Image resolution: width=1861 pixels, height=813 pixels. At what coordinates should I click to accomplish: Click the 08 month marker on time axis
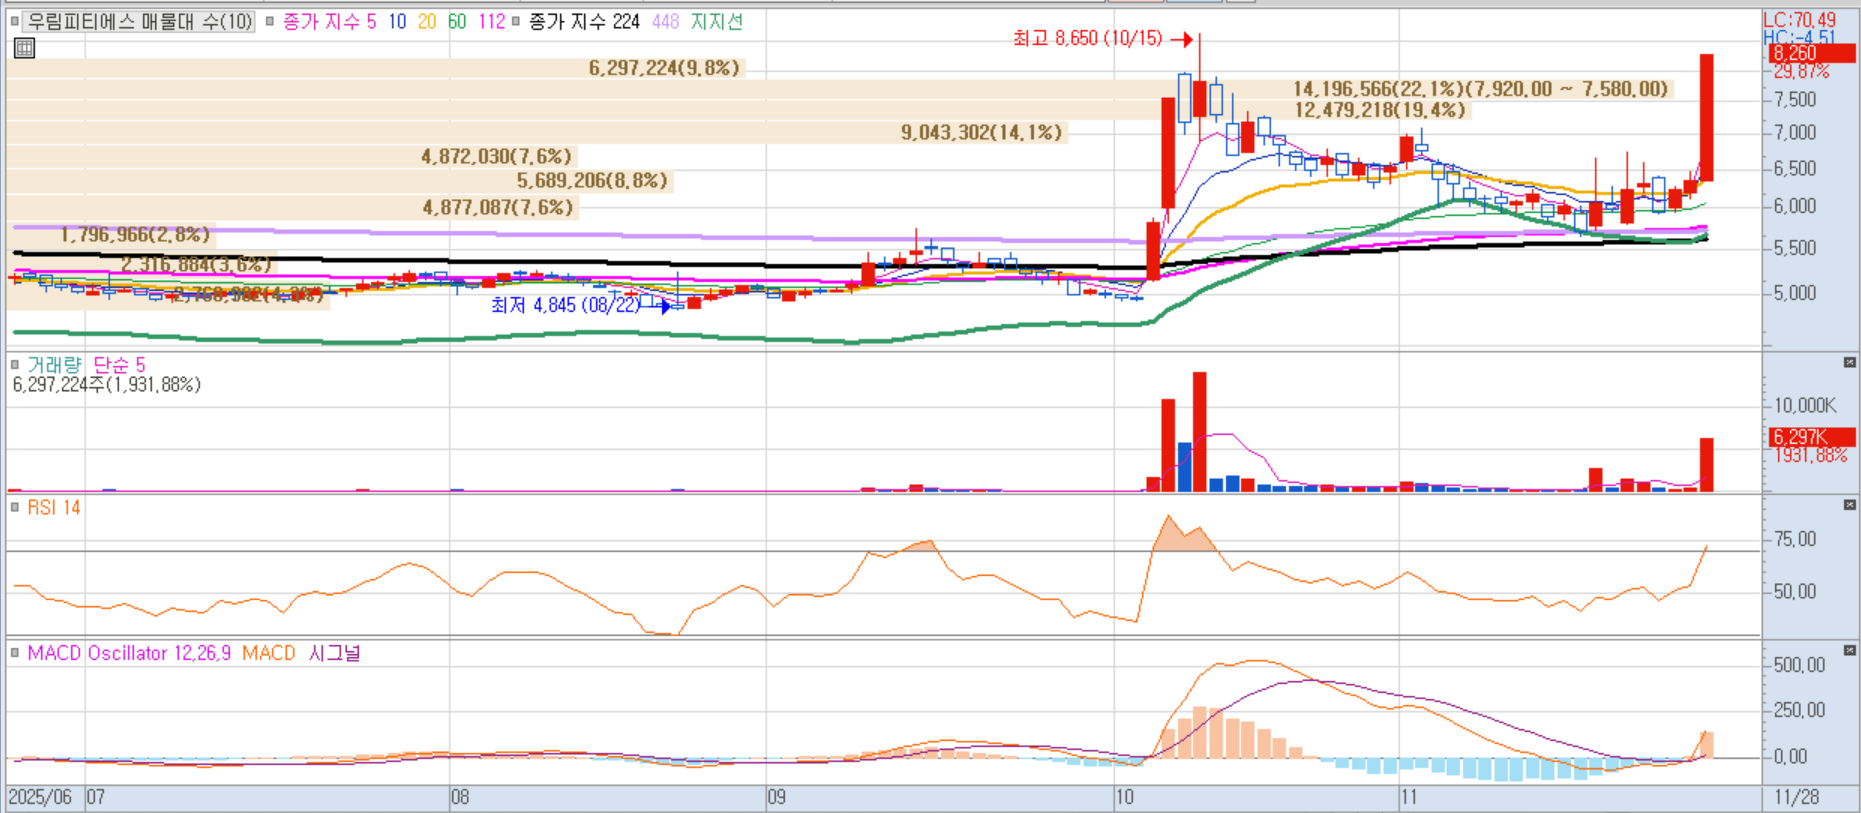click(460, 797)
